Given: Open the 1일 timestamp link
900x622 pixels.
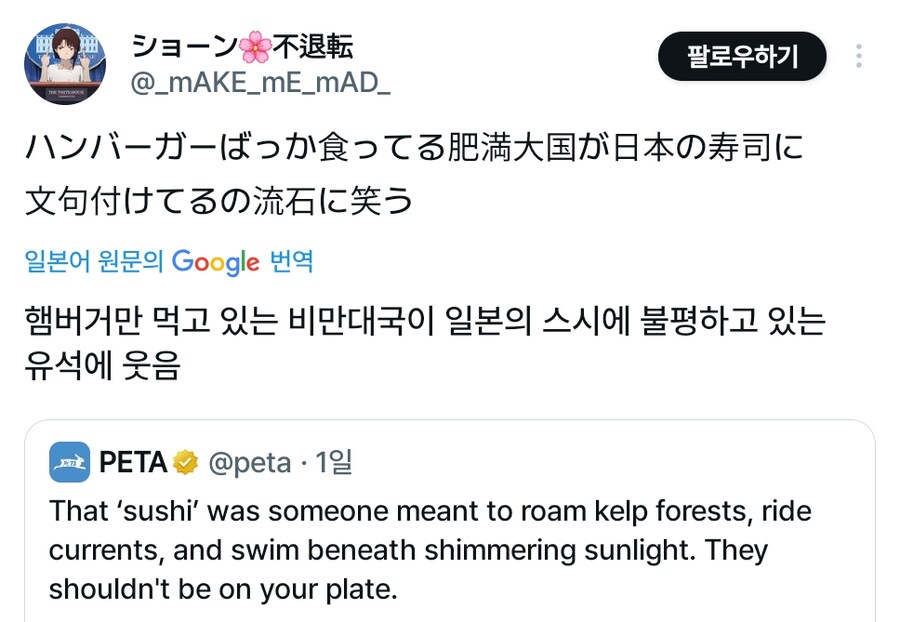Looking at the screenshot, I should click(336, 462).
